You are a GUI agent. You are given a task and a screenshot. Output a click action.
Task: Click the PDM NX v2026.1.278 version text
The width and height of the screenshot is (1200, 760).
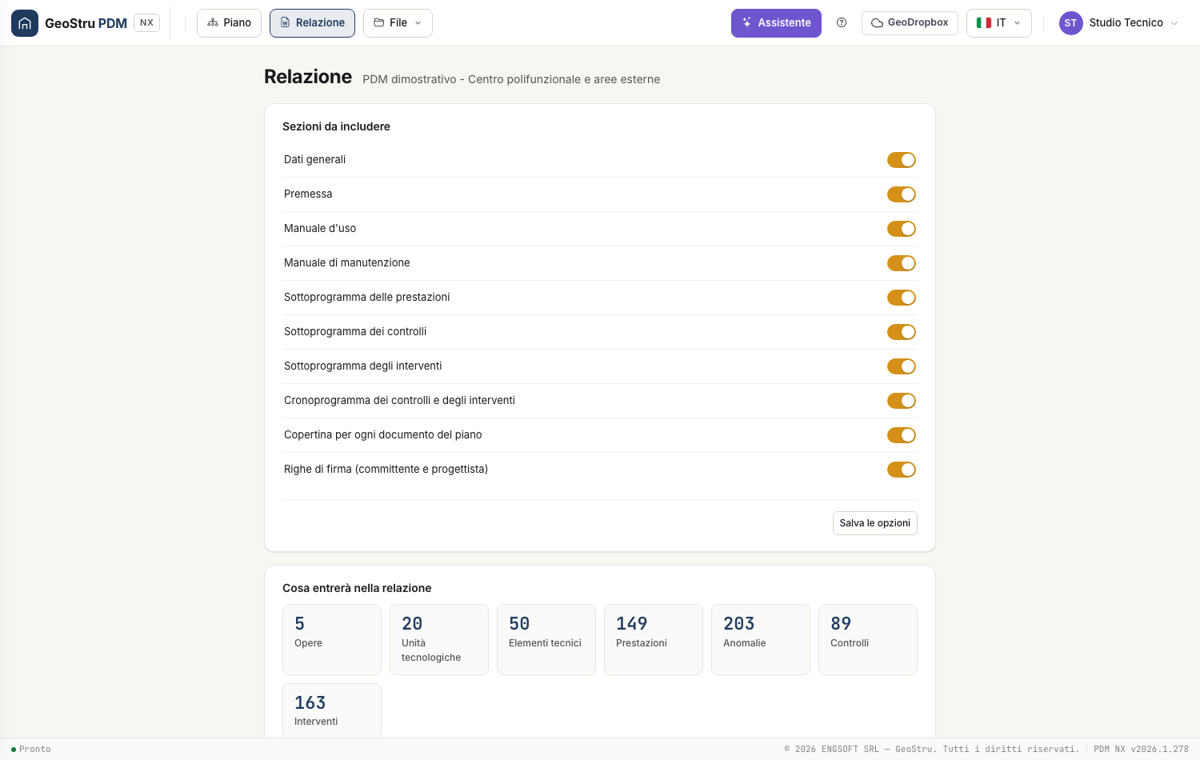1141,749
